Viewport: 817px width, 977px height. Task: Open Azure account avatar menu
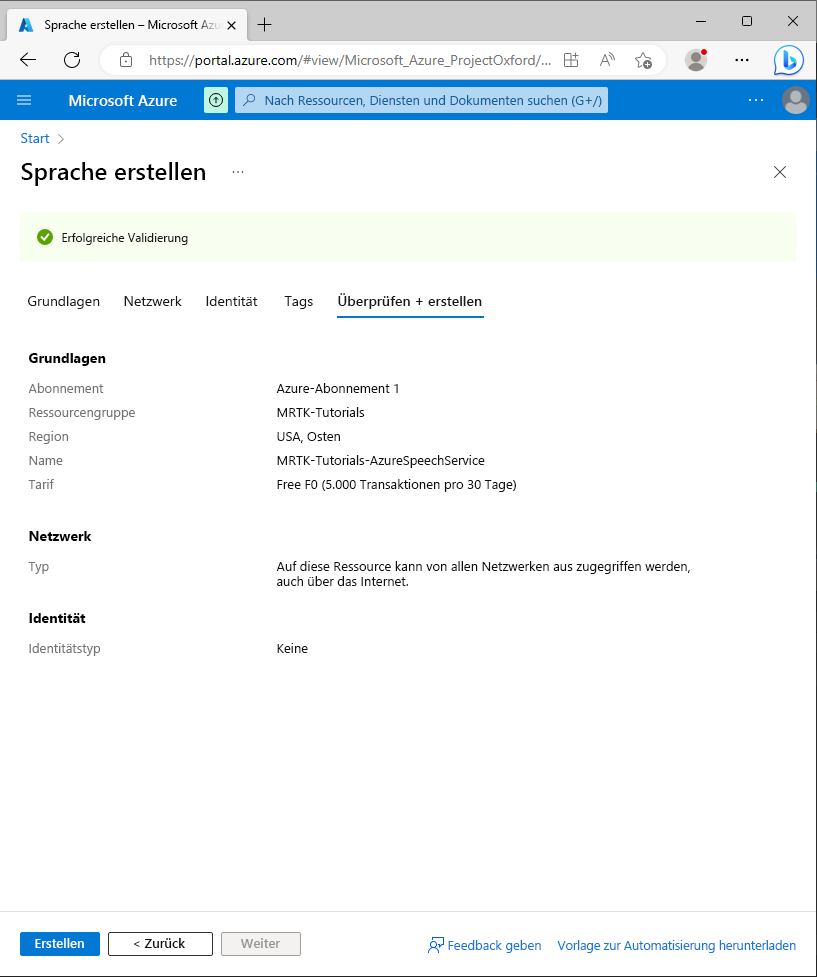tap(796, 100)
